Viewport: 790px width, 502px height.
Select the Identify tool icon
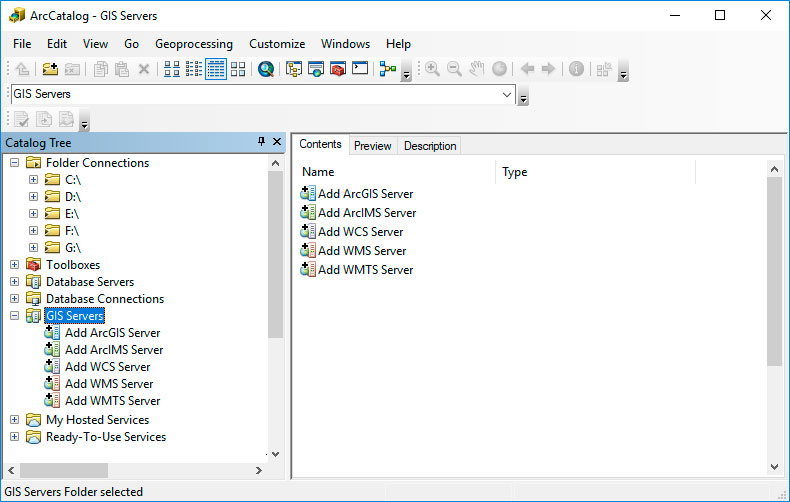tap(576, 69)
